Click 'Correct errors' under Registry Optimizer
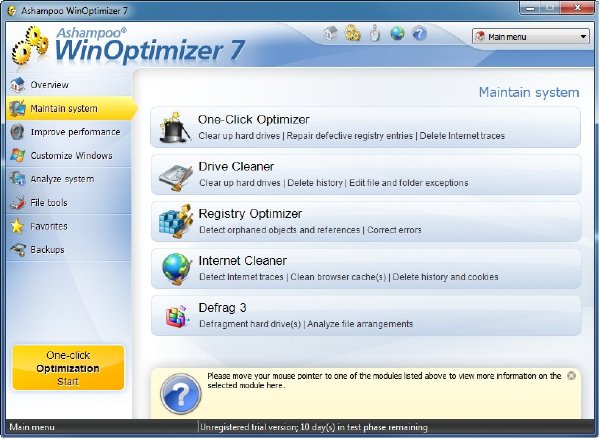Image resolution: width=600 pixels, height=439 pixels. (x=394, y=230)
